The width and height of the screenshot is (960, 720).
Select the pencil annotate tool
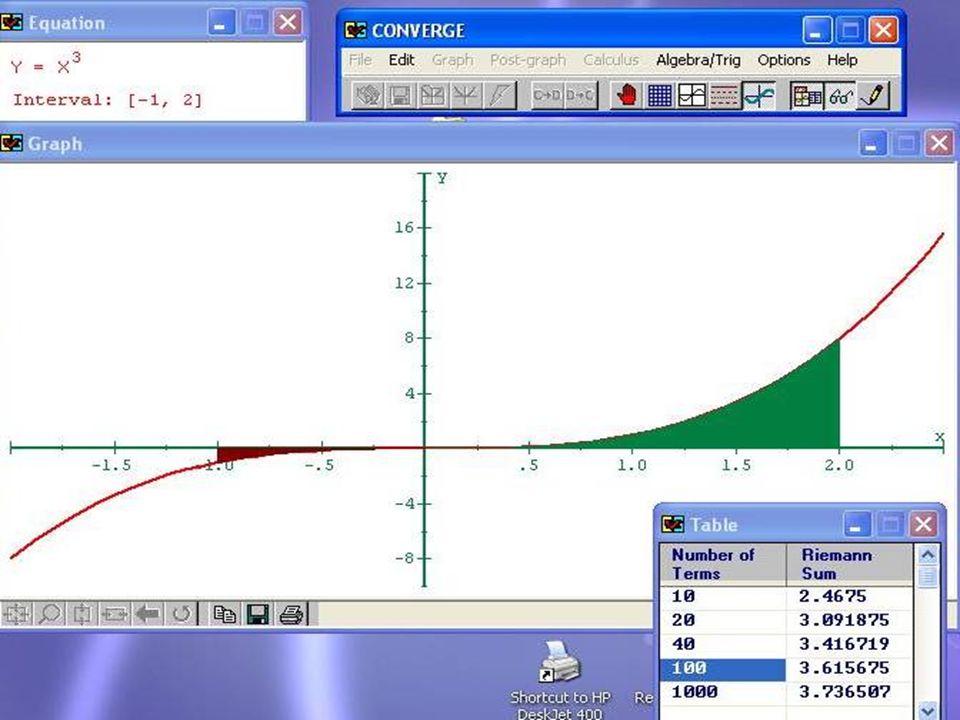click(x=873, y=96)
